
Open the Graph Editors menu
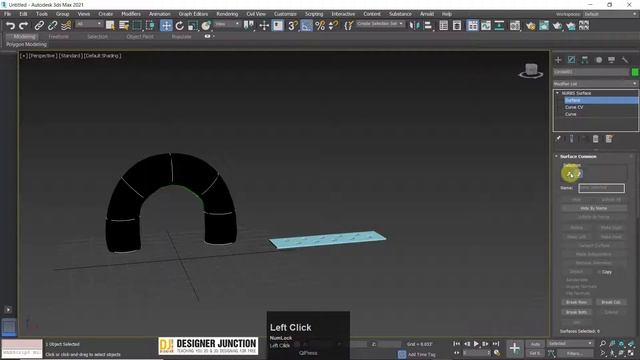click(x=193, y=14)
